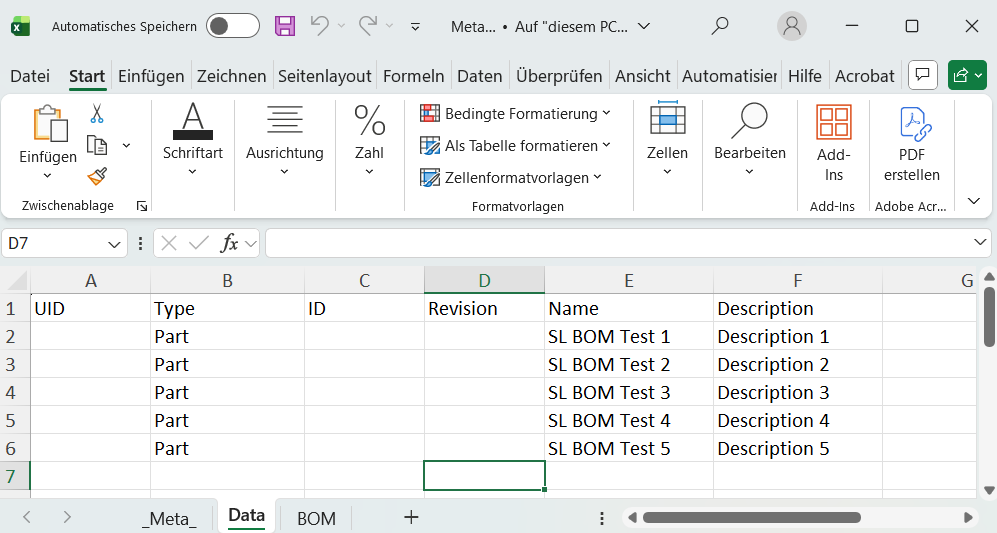Image resolution: width=997 pixels, height=533 pixels.
Task: Add a new sheet with plus icon
Action: [x=411, y=517]
